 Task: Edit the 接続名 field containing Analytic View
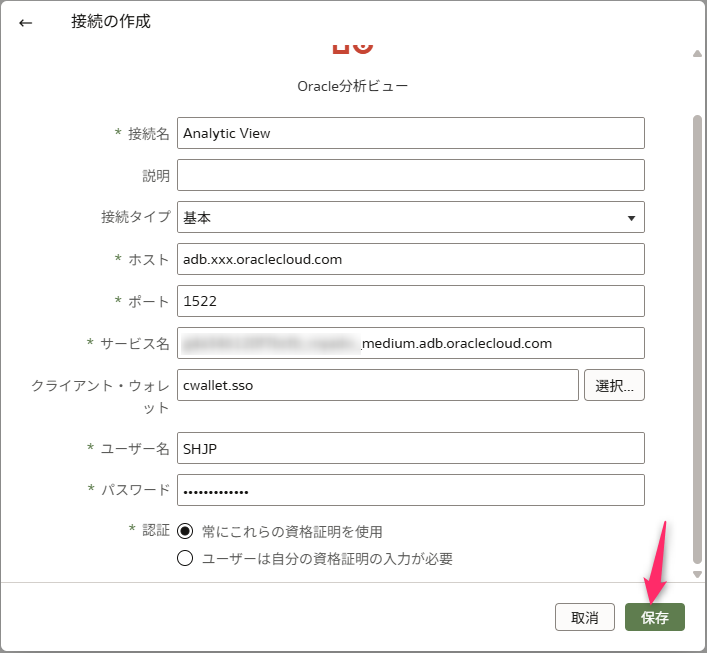(x=411, y=133)
